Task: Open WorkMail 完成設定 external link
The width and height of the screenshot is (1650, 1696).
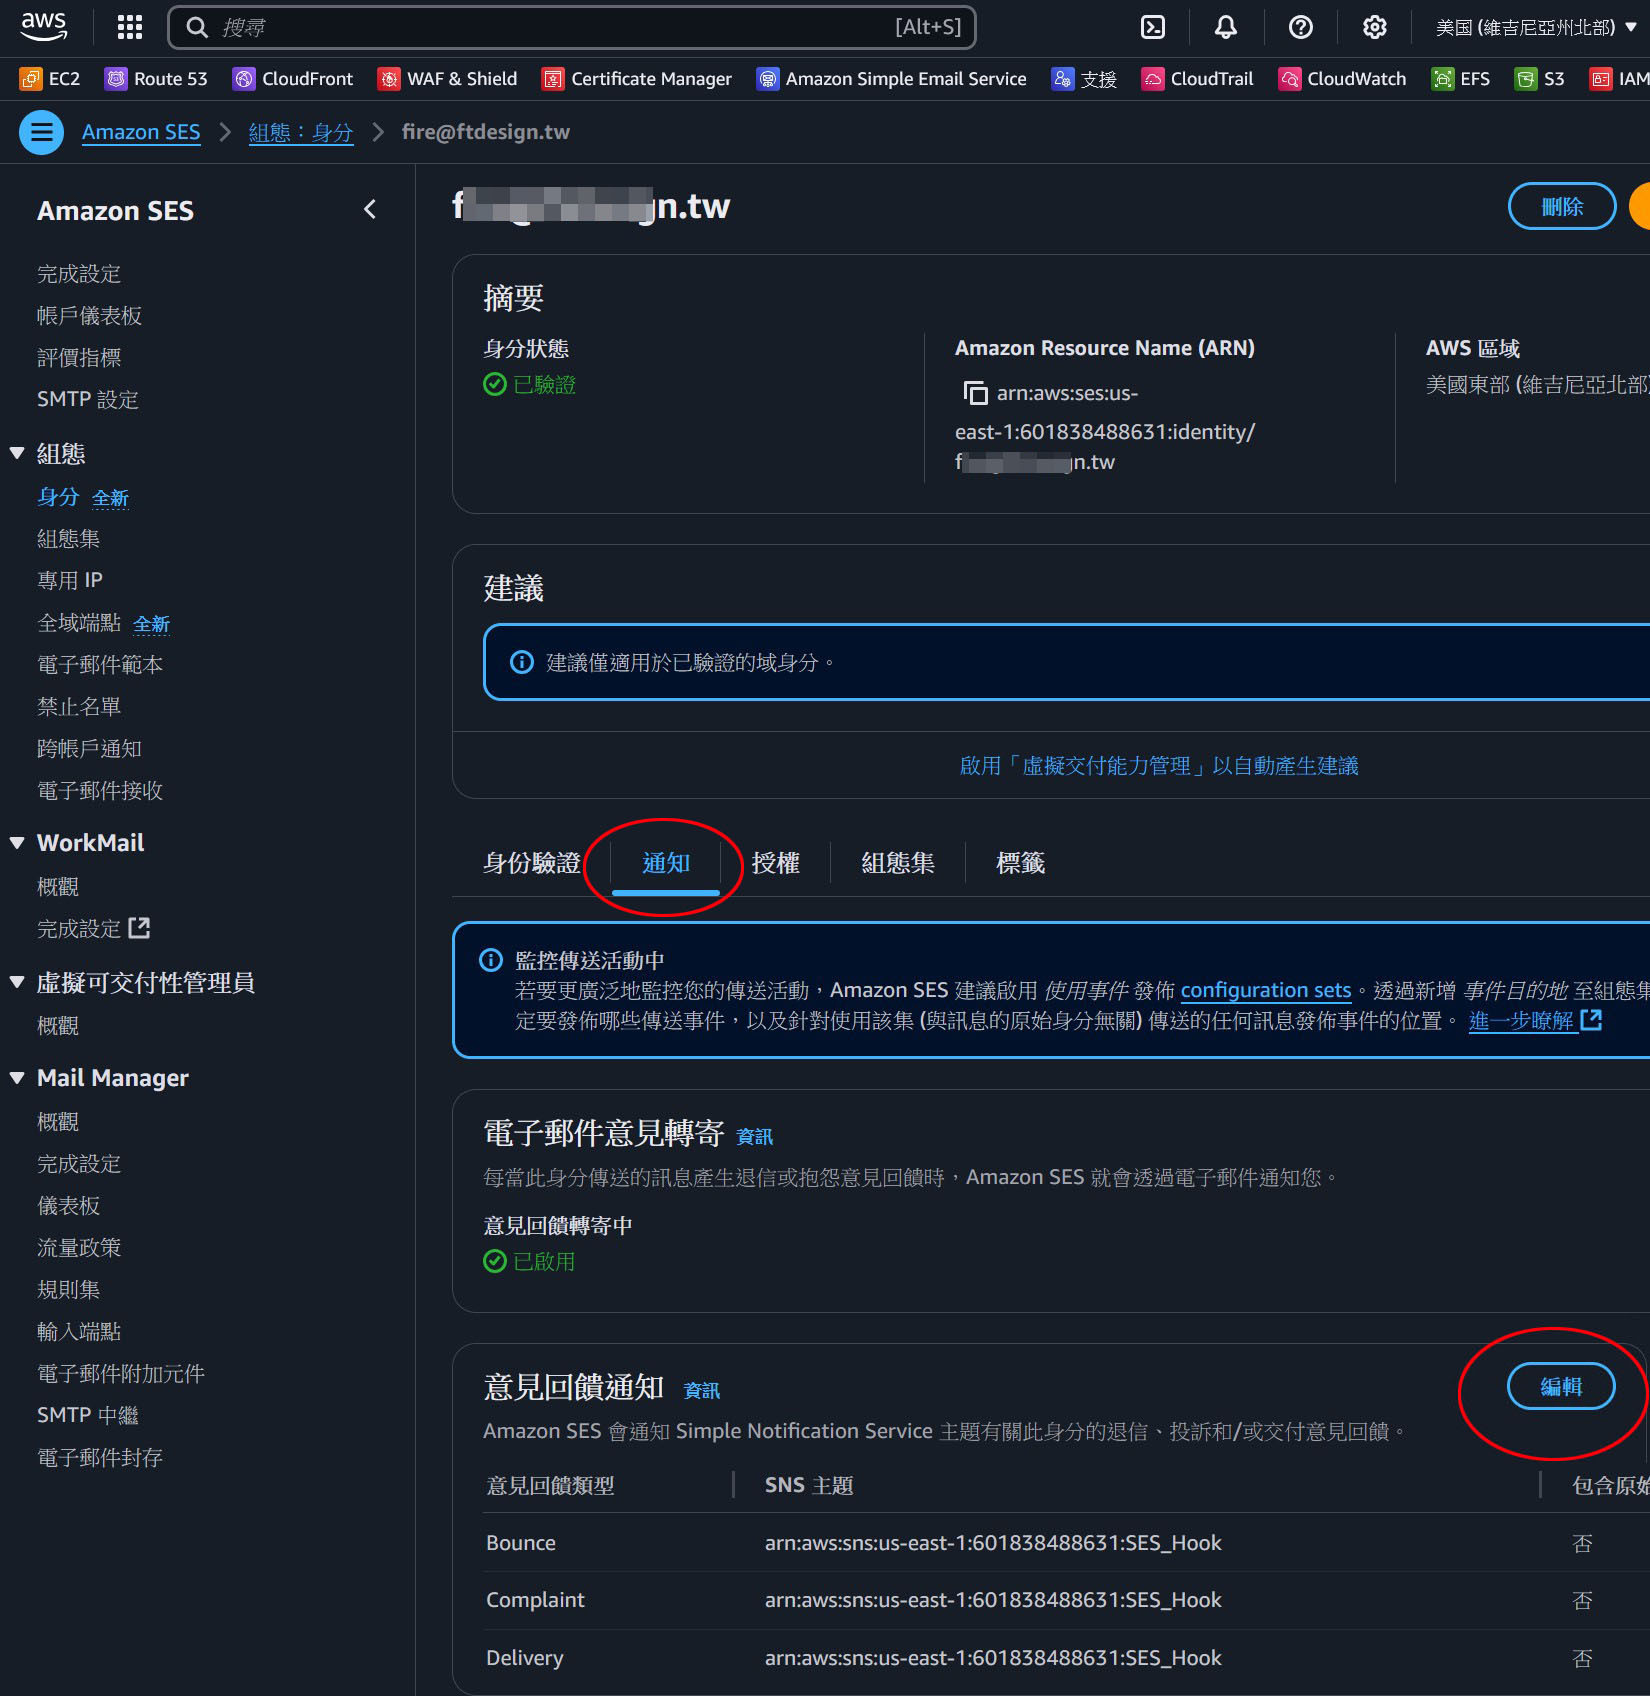Action: click(93, 929)
